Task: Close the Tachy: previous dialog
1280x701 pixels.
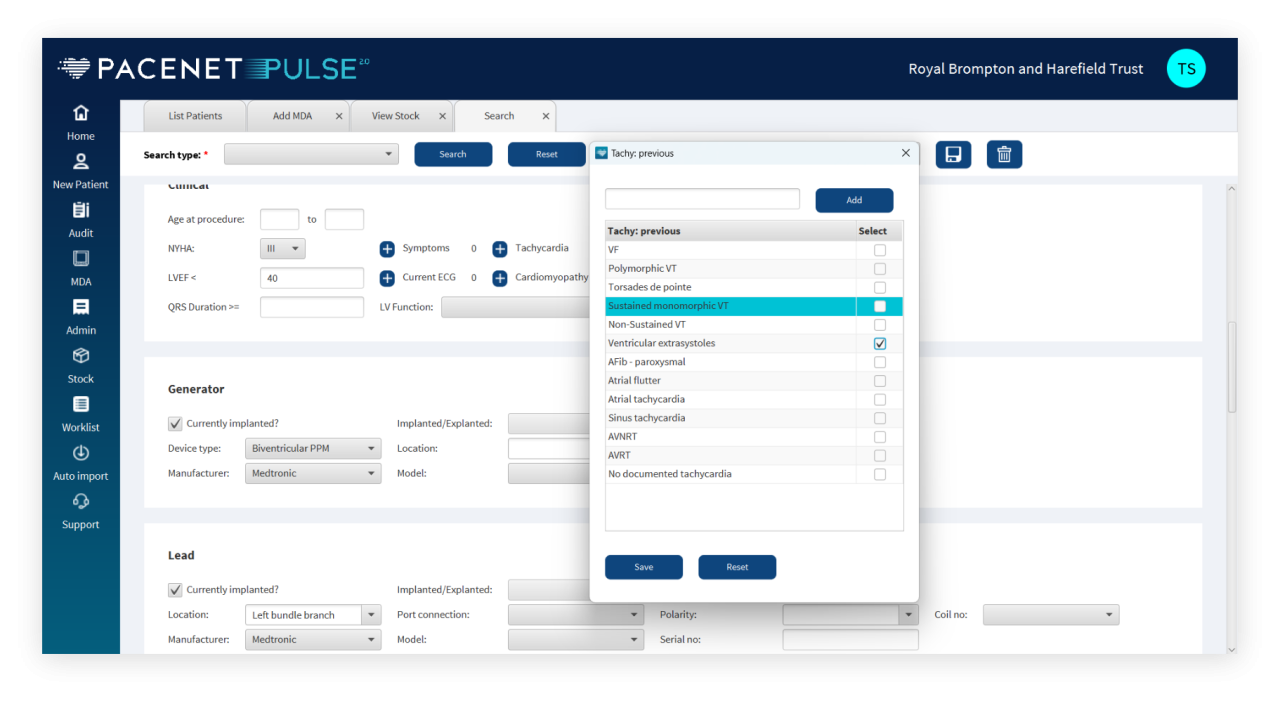Action: [x=906, y=153]
